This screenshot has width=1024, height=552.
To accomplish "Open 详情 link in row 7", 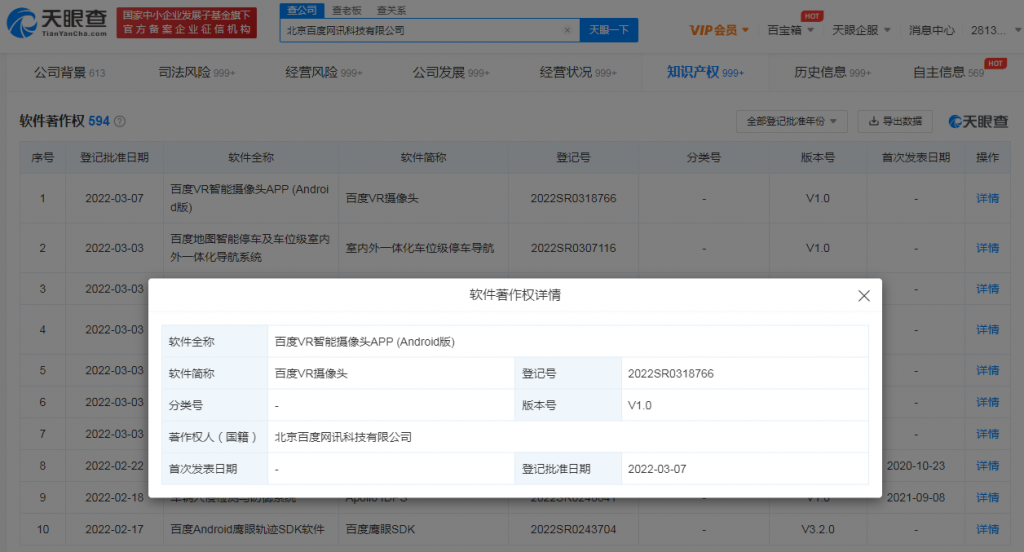I will coord(987,434).
